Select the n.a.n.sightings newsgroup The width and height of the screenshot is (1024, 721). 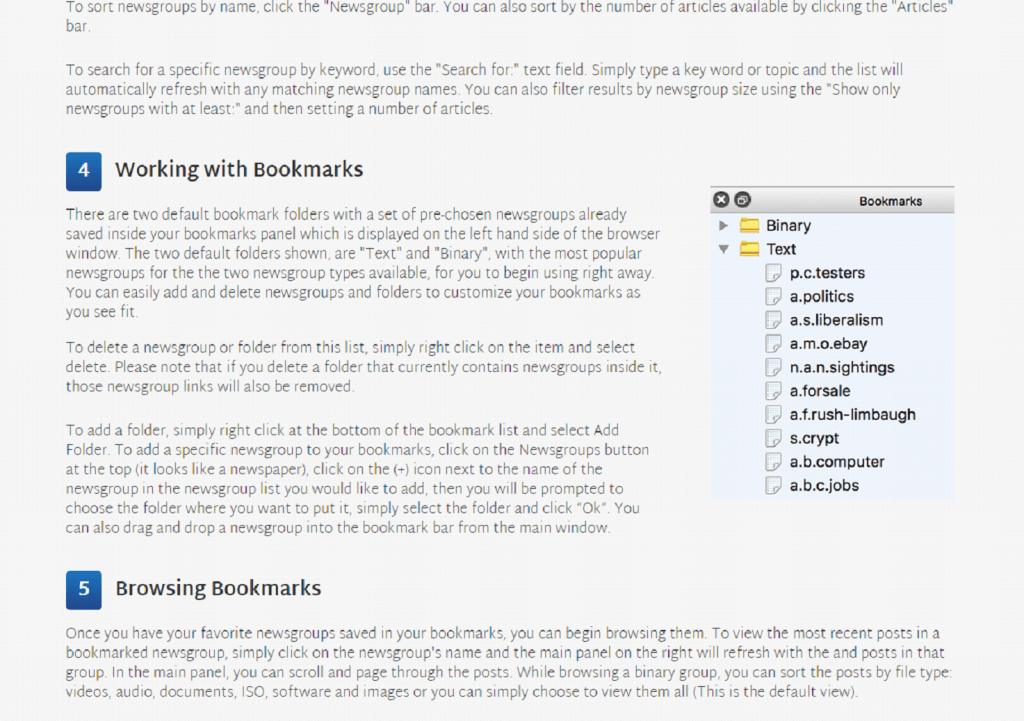pos(842,367)
